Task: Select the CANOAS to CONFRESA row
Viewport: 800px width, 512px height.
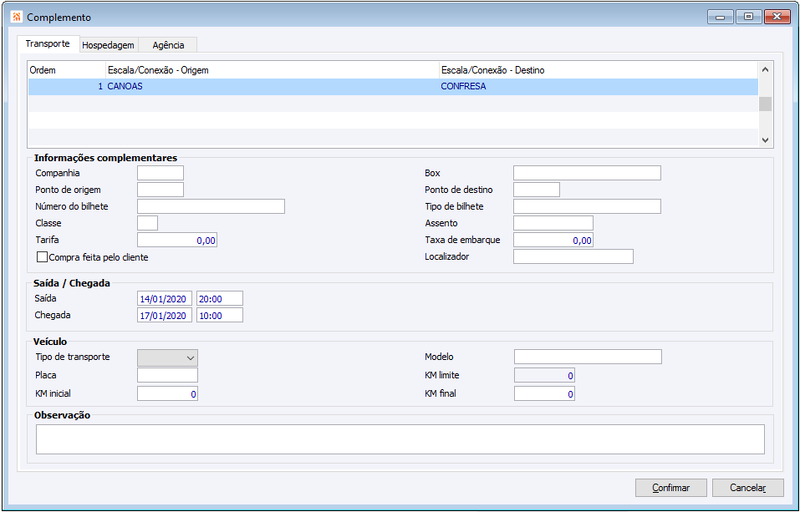Action: point(393,86)
